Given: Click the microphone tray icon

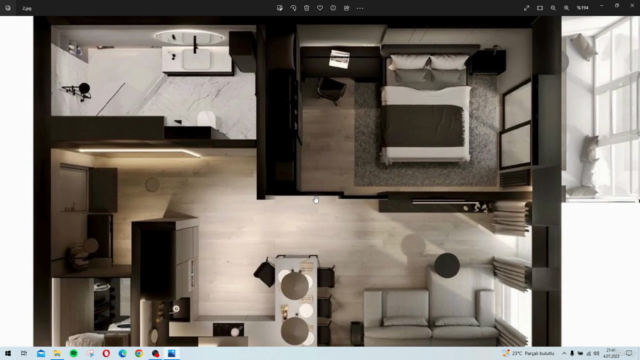Looking at the screenshot, I should pos(572,353).
